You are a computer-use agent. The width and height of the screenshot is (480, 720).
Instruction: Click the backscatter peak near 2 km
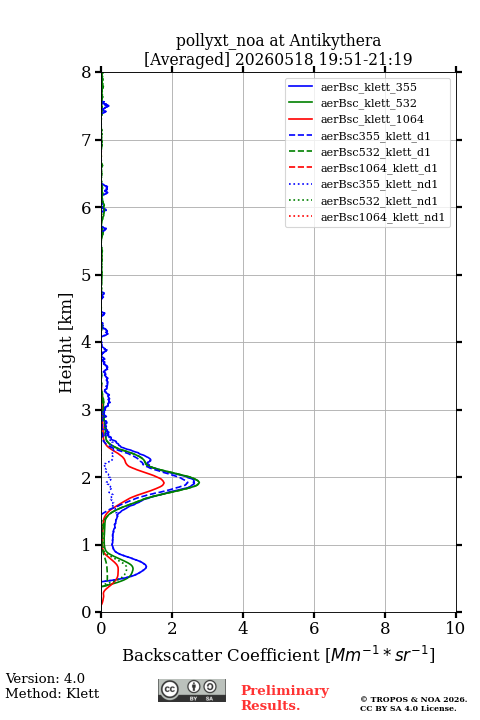coord(198,482)
